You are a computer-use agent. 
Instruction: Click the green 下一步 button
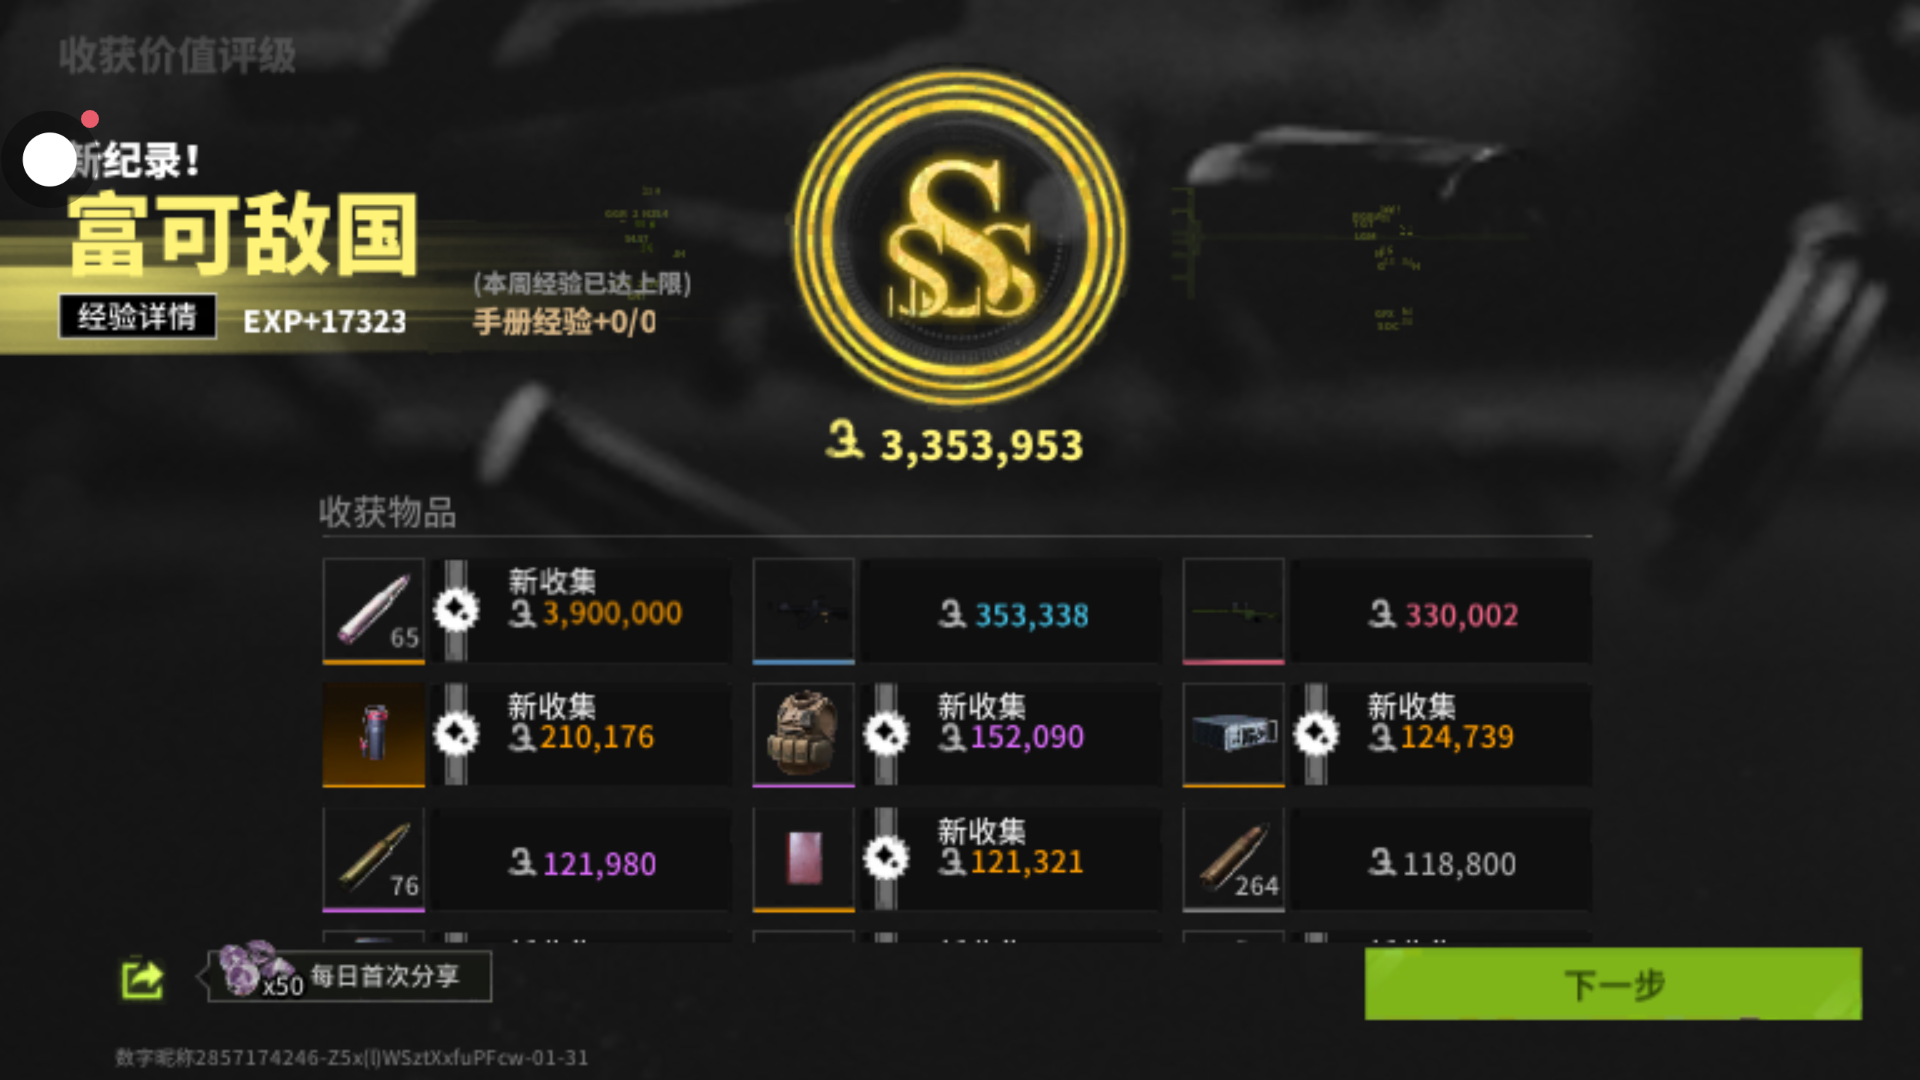point(1612,984)
